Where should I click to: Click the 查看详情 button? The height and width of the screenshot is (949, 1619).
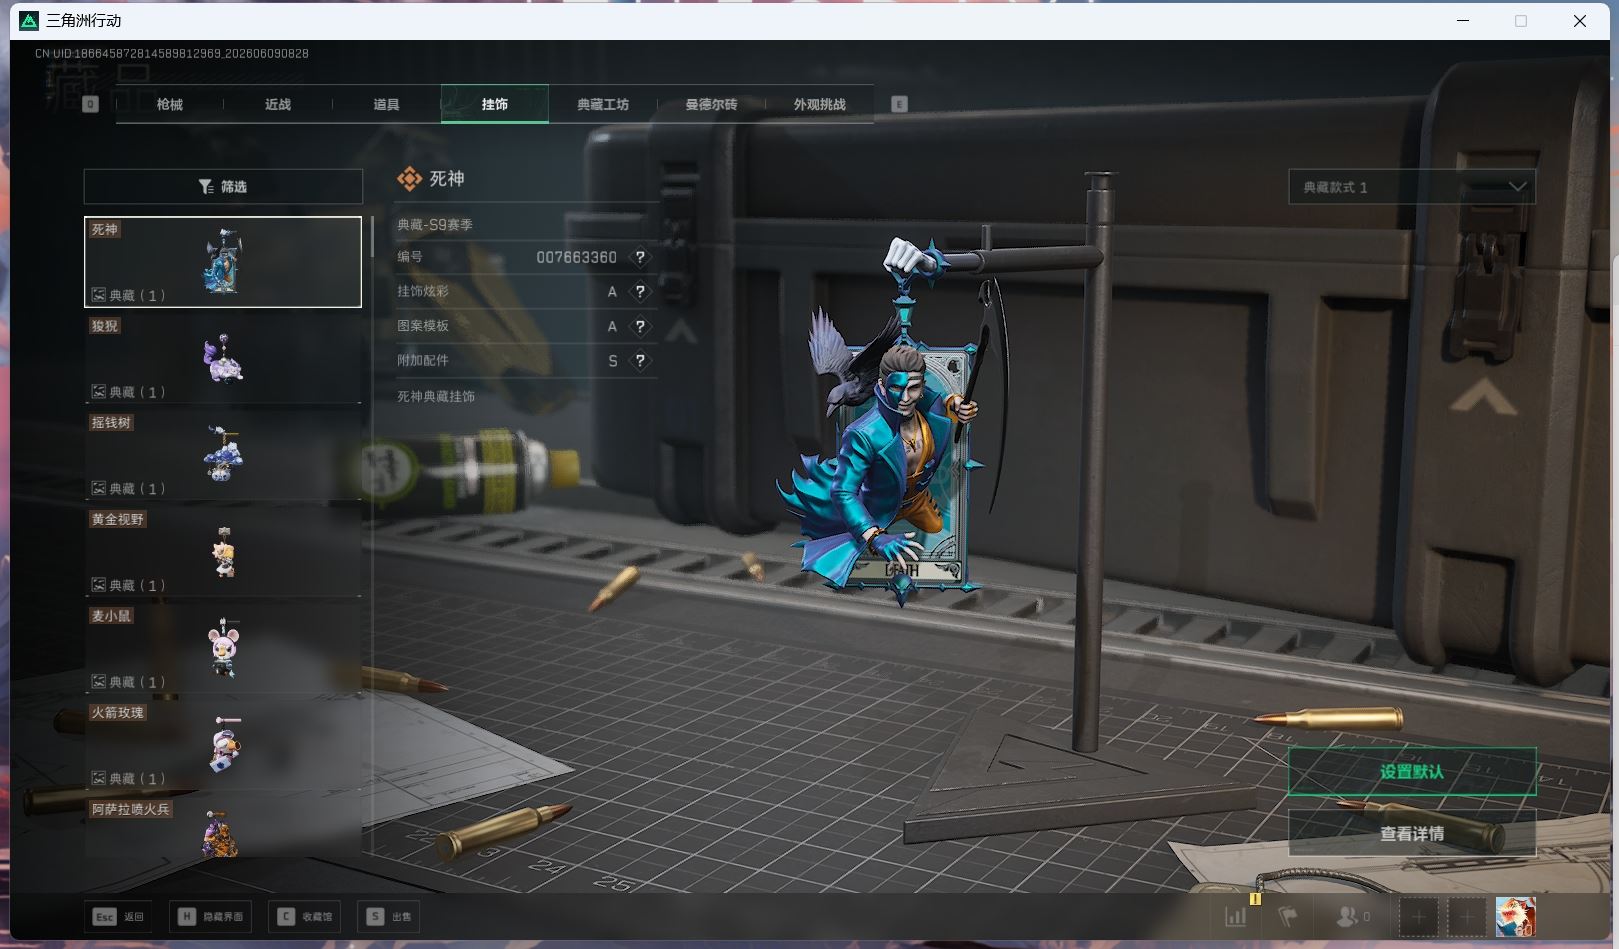tap(1412, 833)
